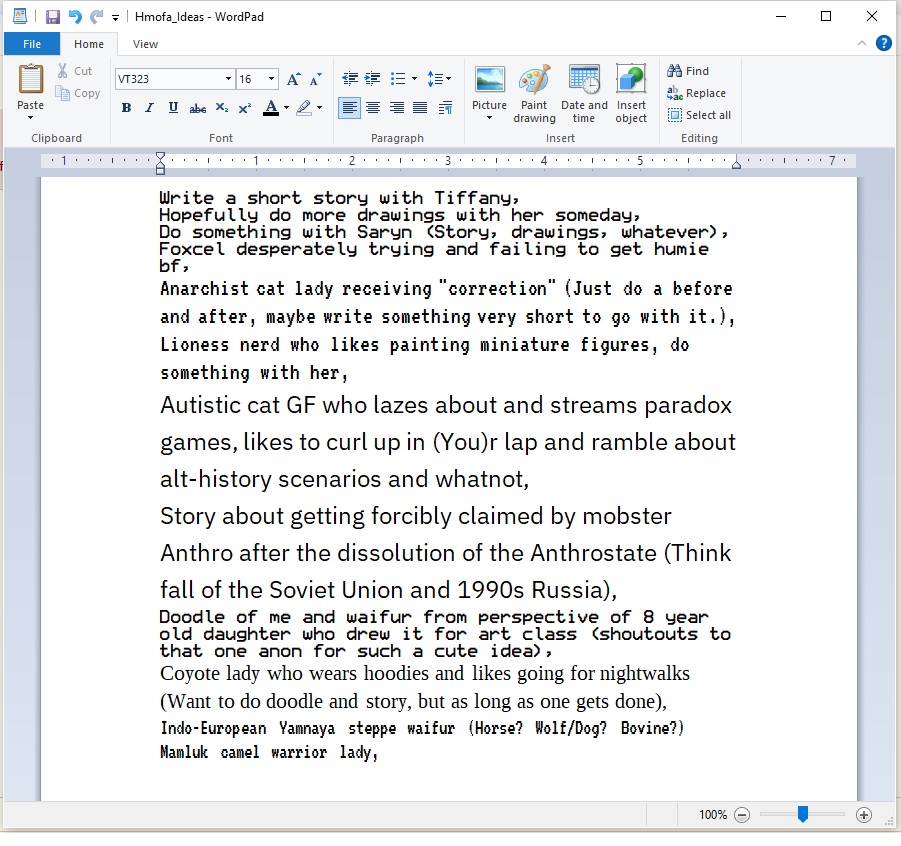Click the first-line indent marker on ruler
Image resolution: width=901 pixels, height=846 pixels.
[160, 156]
